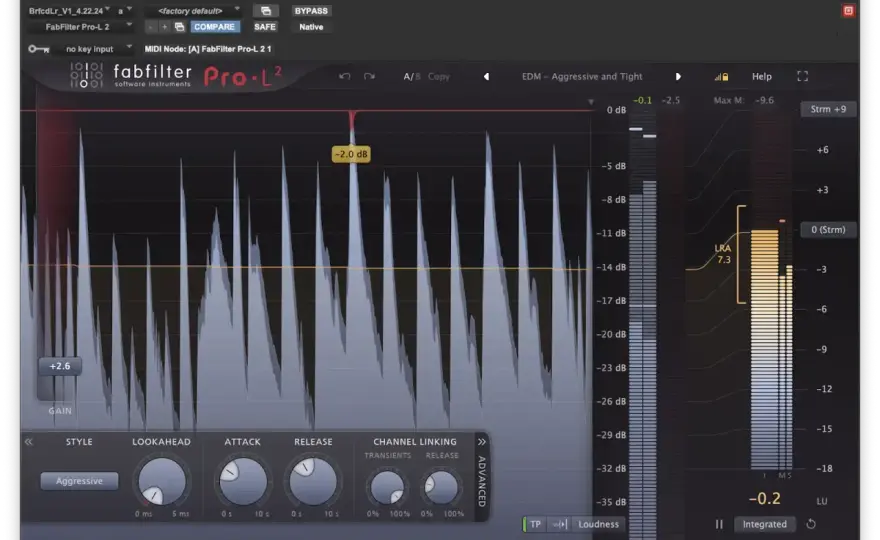Open the Help menu
This screenshot has width=880, height=540.
(x=762, y=76)
